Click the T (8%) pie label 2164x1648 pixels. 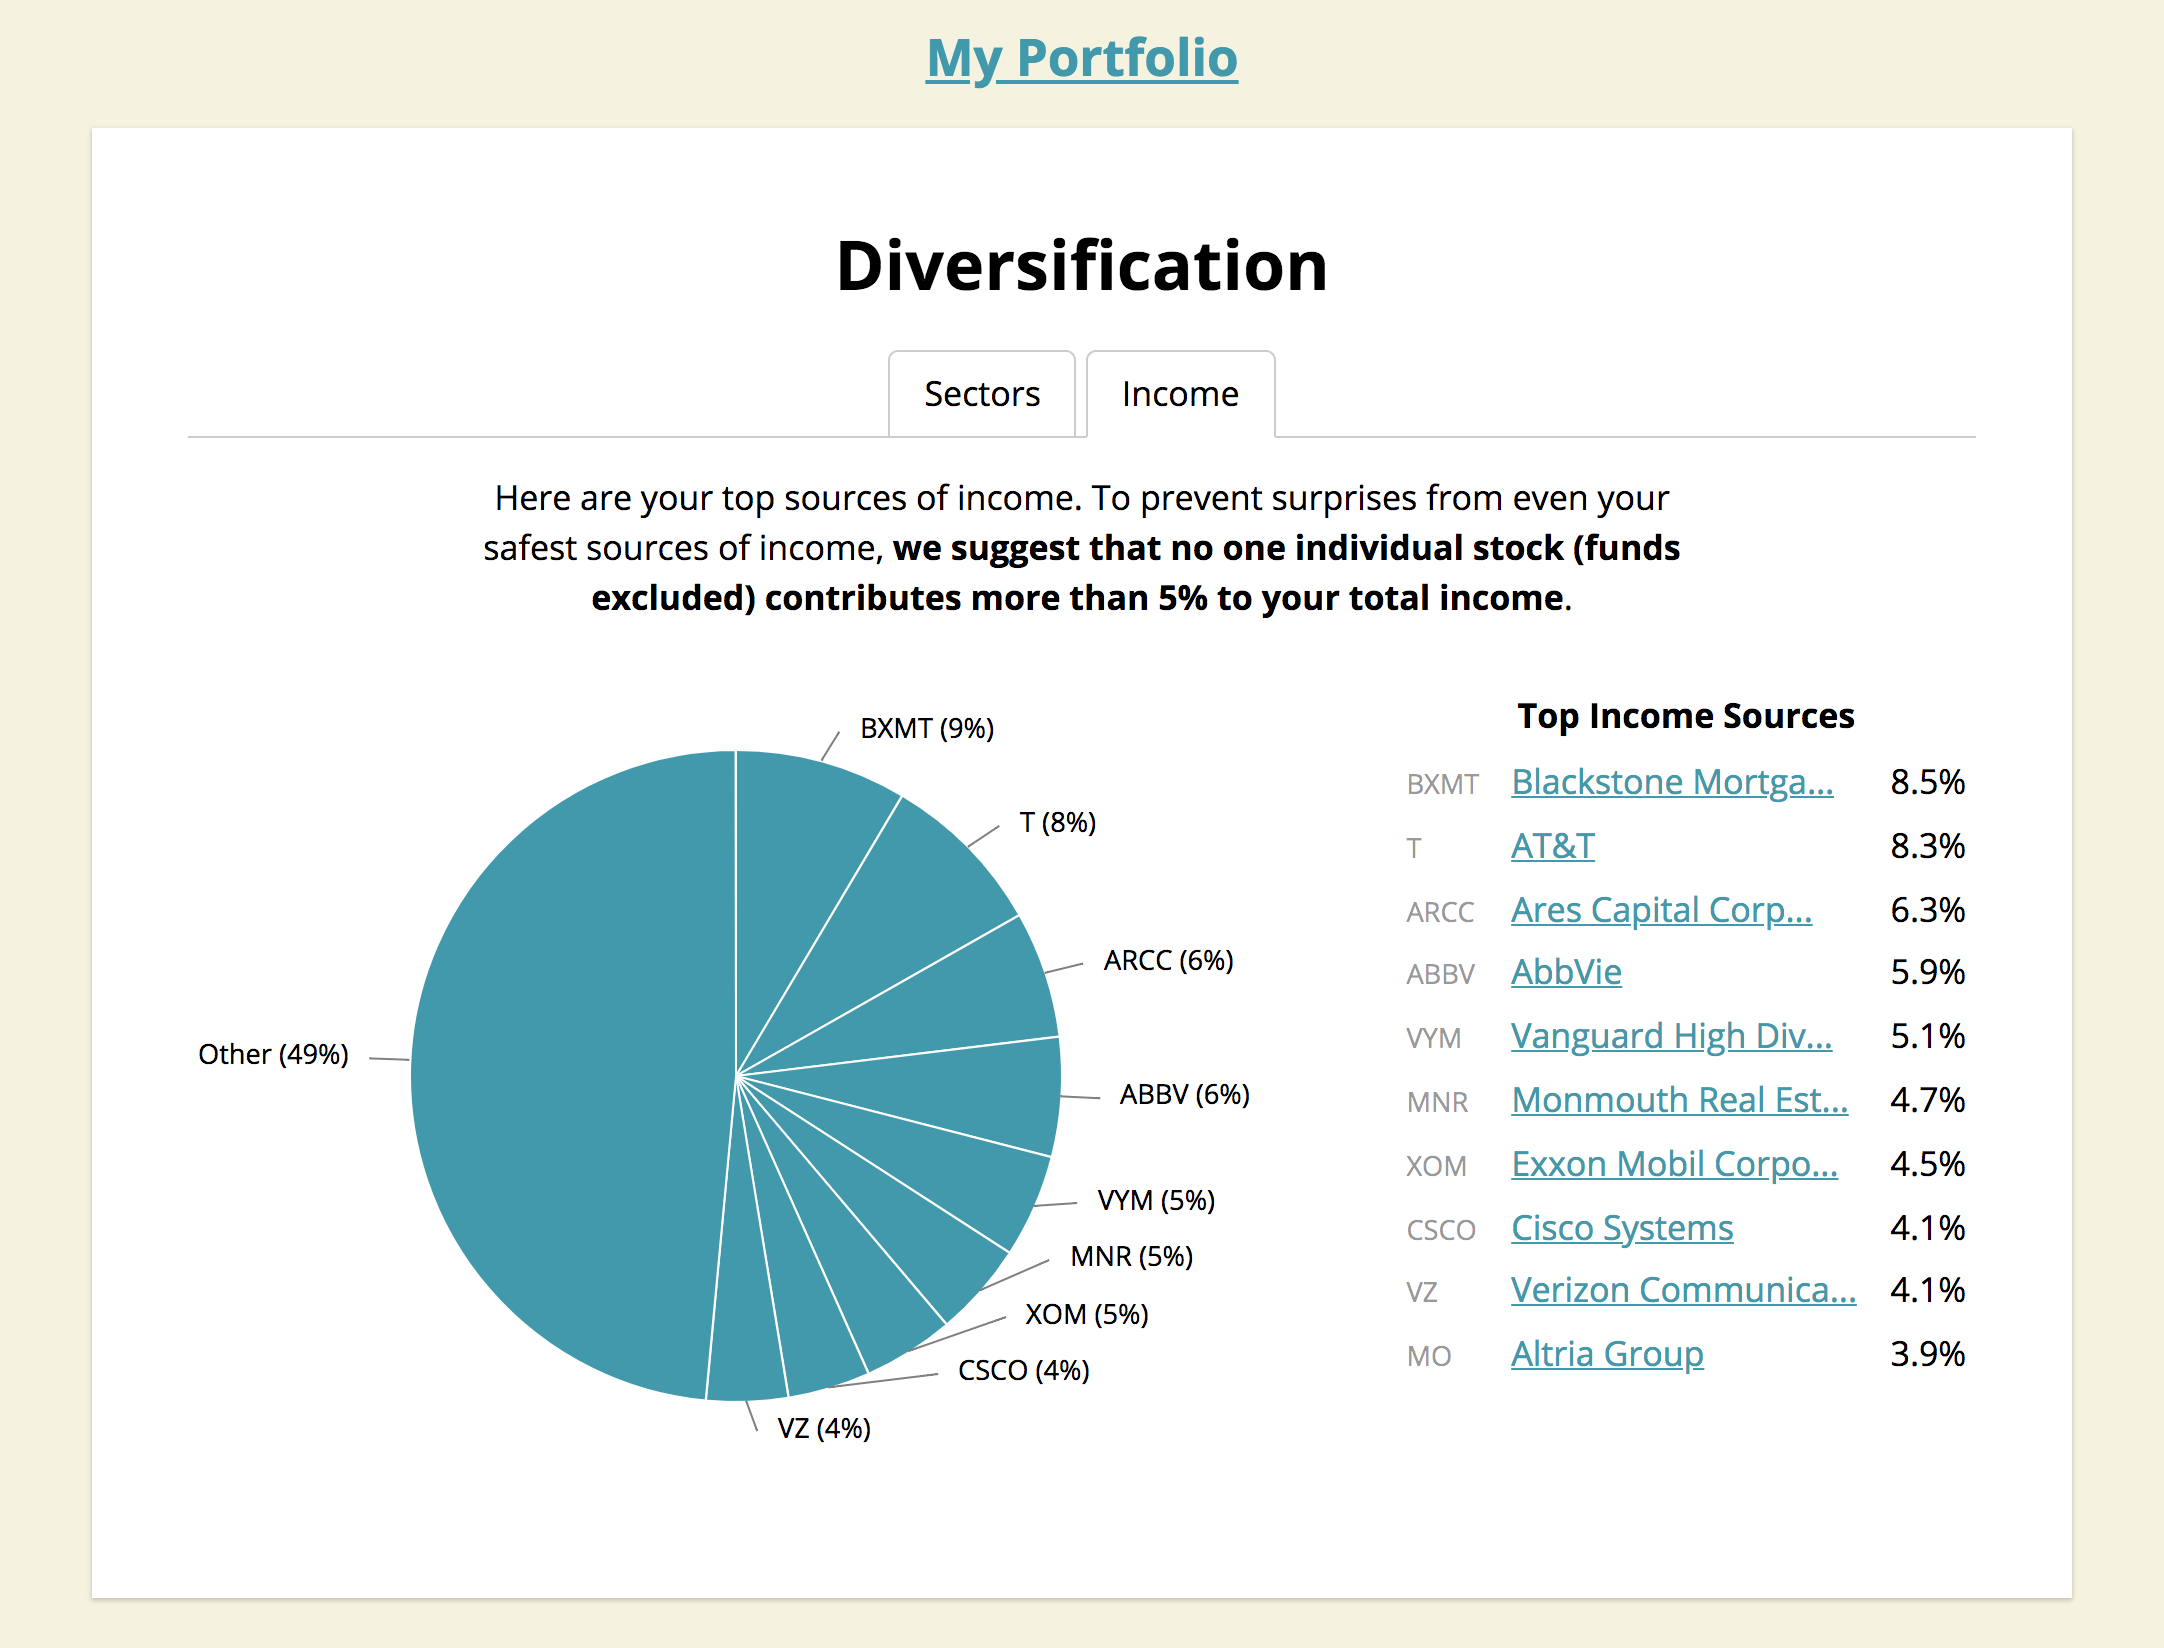tap(1057, 822)
